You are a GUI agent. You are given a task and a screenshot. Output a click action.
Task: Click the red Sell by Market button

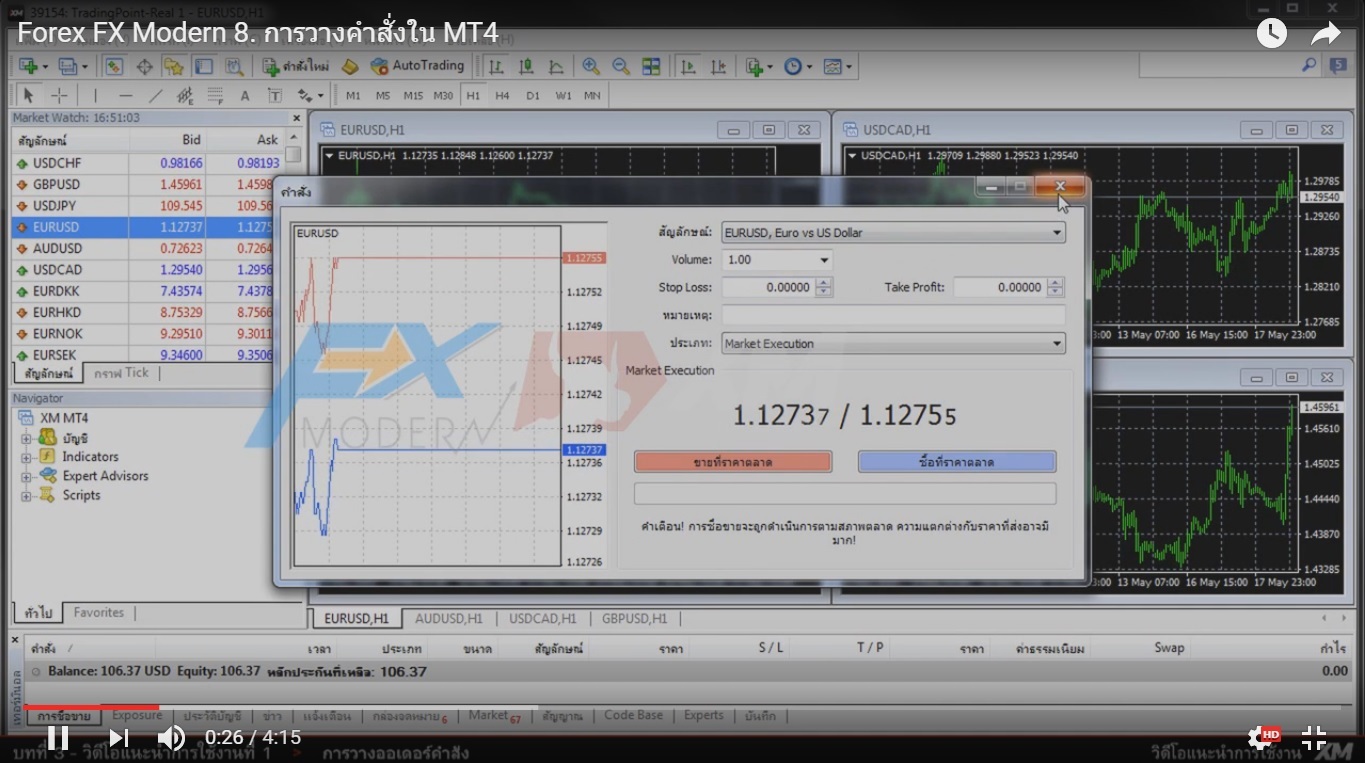point(733,462)
